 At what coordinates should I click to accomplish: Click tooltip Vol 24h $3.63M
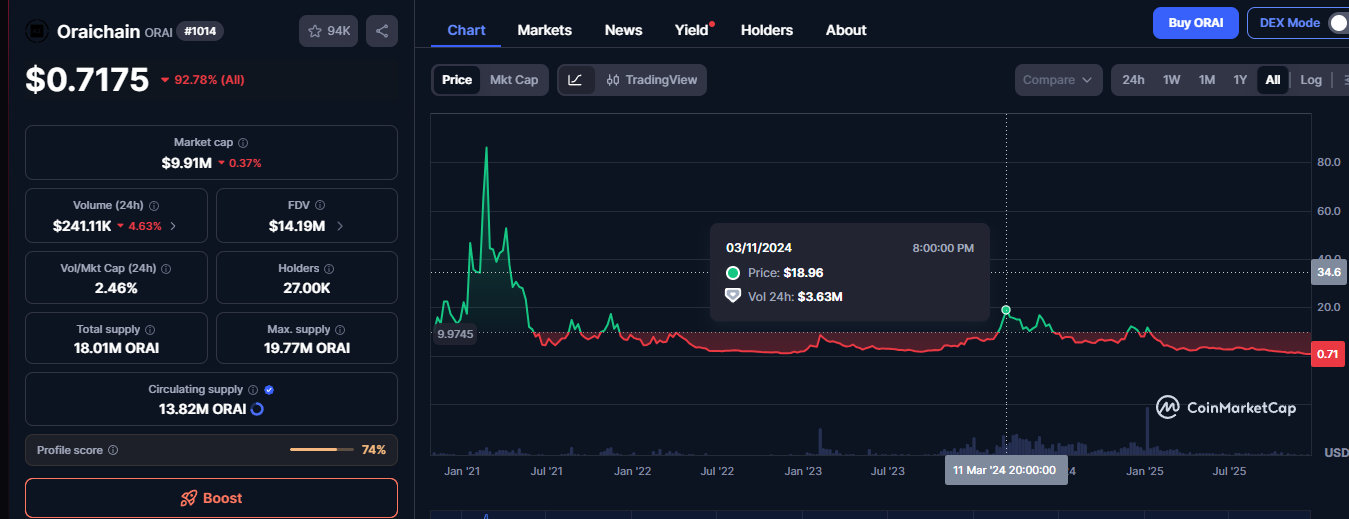pos(820,296)
